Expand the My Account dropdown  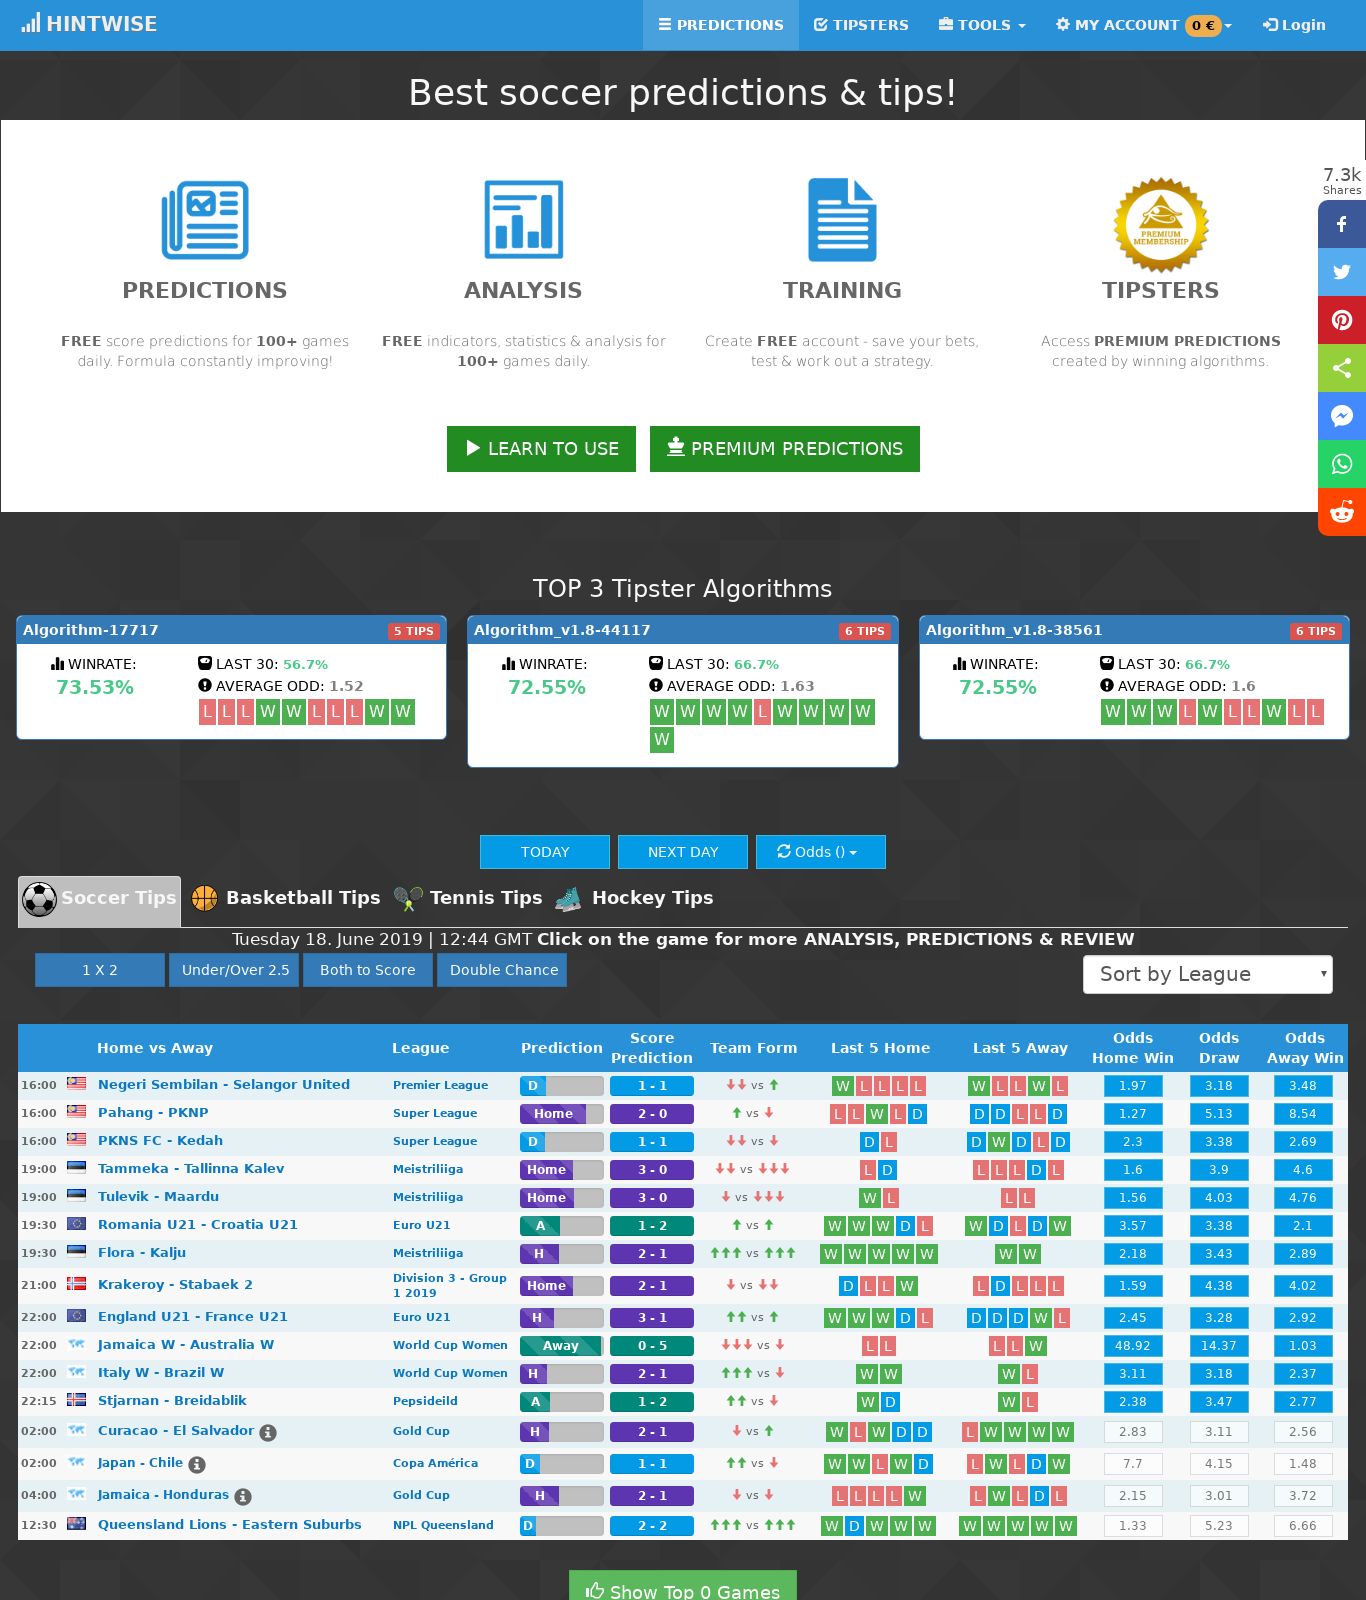point(1143,25)
